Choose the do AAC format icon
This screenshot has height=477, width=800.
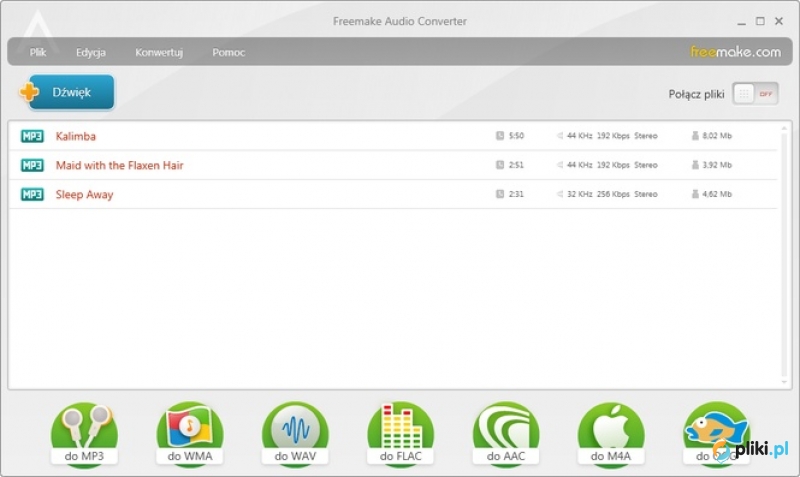pos(506,434)
